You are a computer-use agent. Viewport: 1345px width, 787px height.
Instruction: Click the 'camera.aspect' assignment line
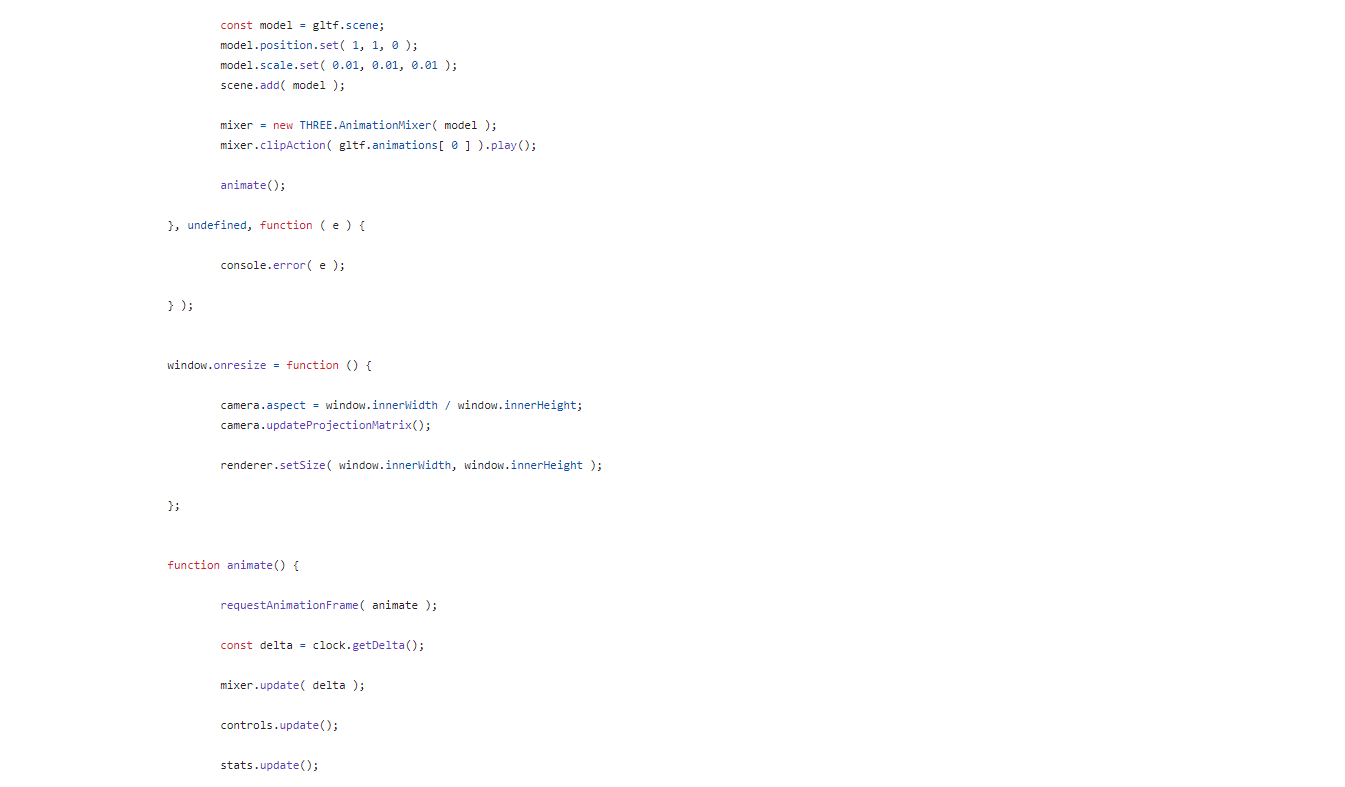click(401, 405)
